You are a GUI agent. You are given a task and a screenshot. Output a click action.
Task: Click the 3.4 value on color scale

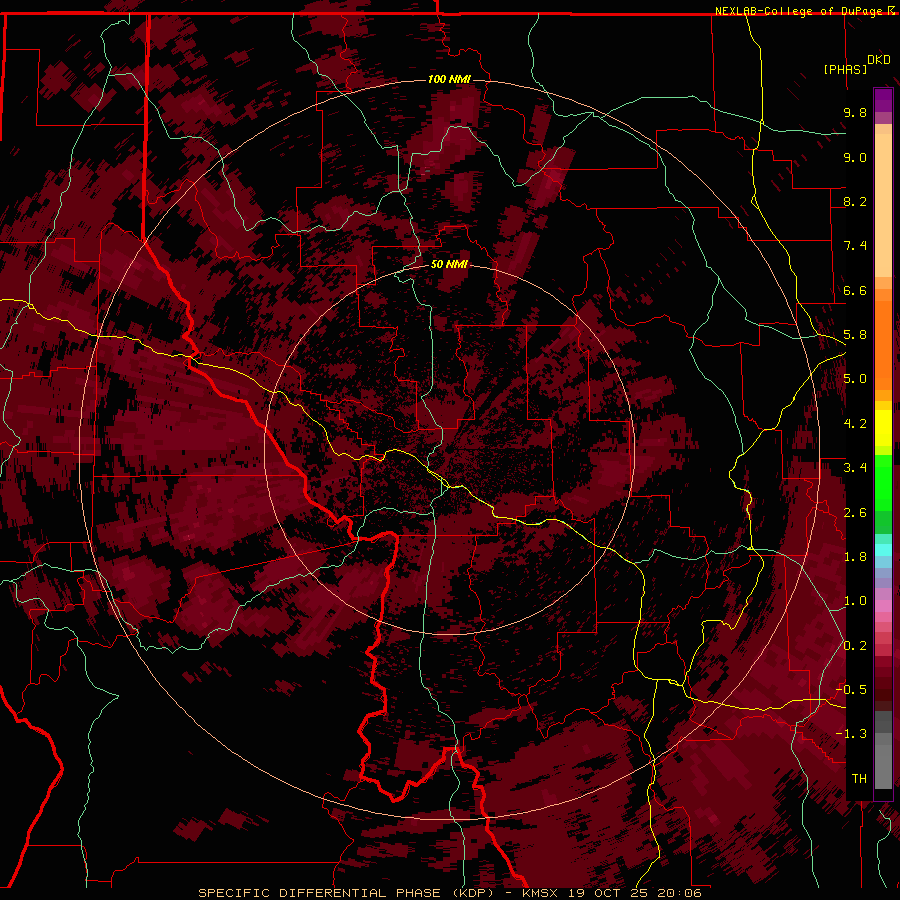click(855, 468)
